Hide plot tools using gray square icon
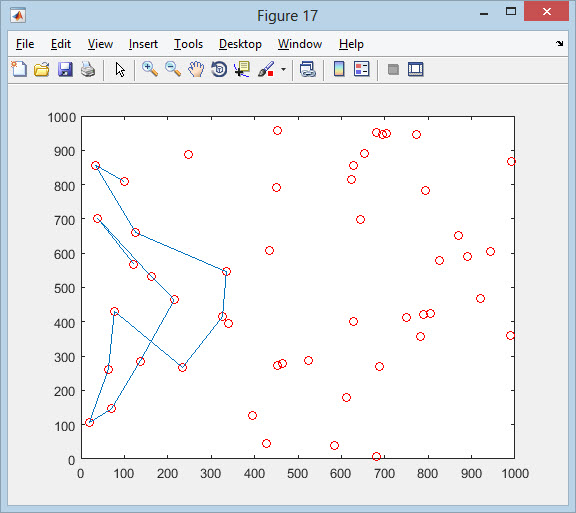This screenshot has width=576, height=513. coord(393,69)
